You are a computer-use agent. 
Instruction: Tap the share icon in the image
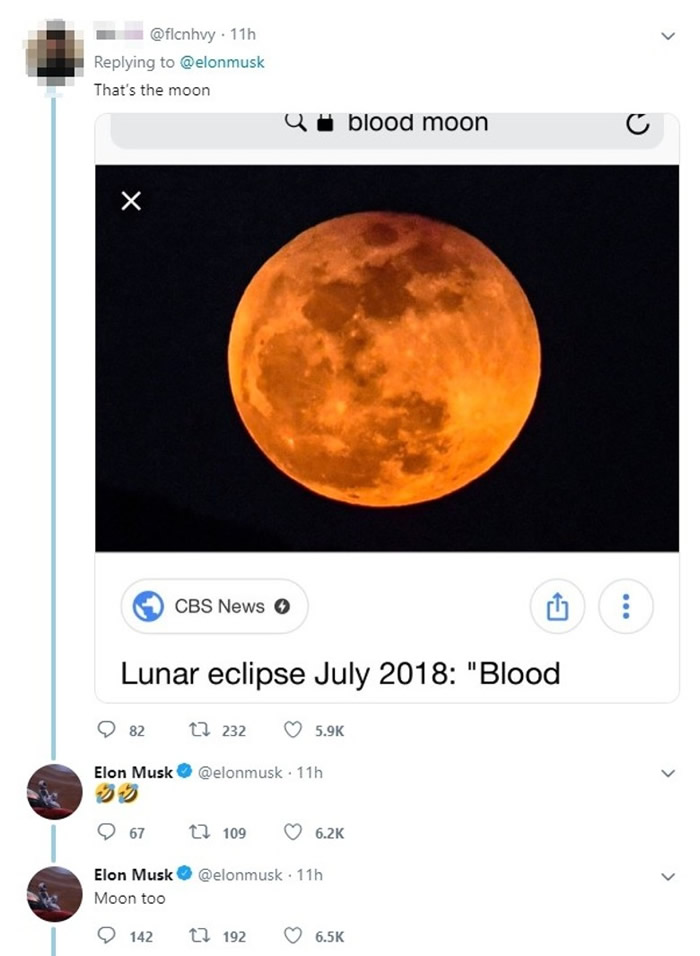[x=558, y=606]
